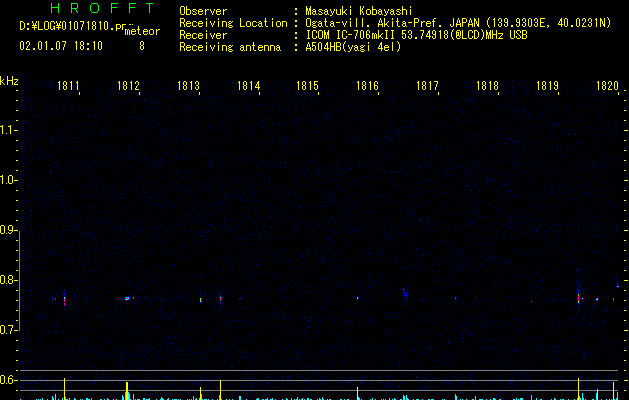Image resolution: width=629 pixels, height=400 pixels.
Task: Click the 1820 time axis label
Action: (x=607, y=86)
